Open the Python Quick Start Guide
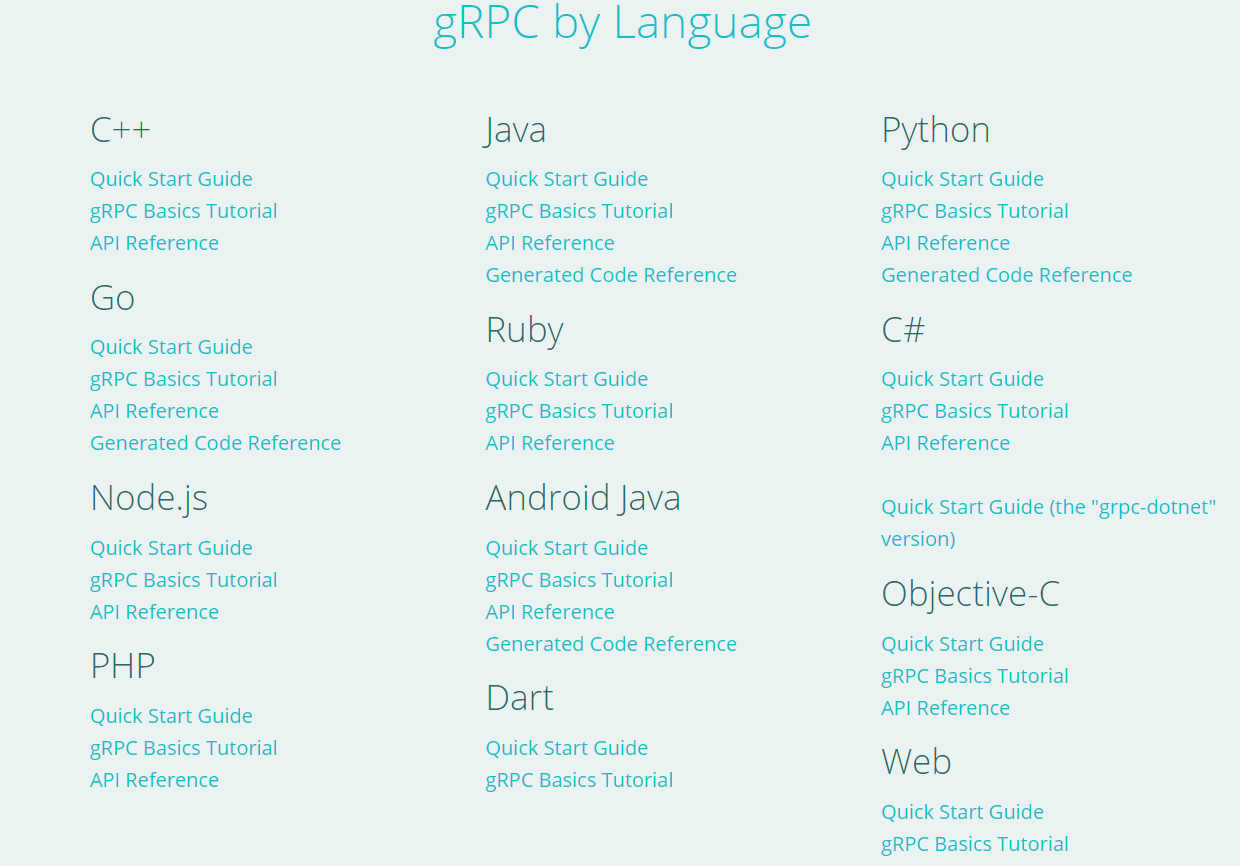 (962, 179)
